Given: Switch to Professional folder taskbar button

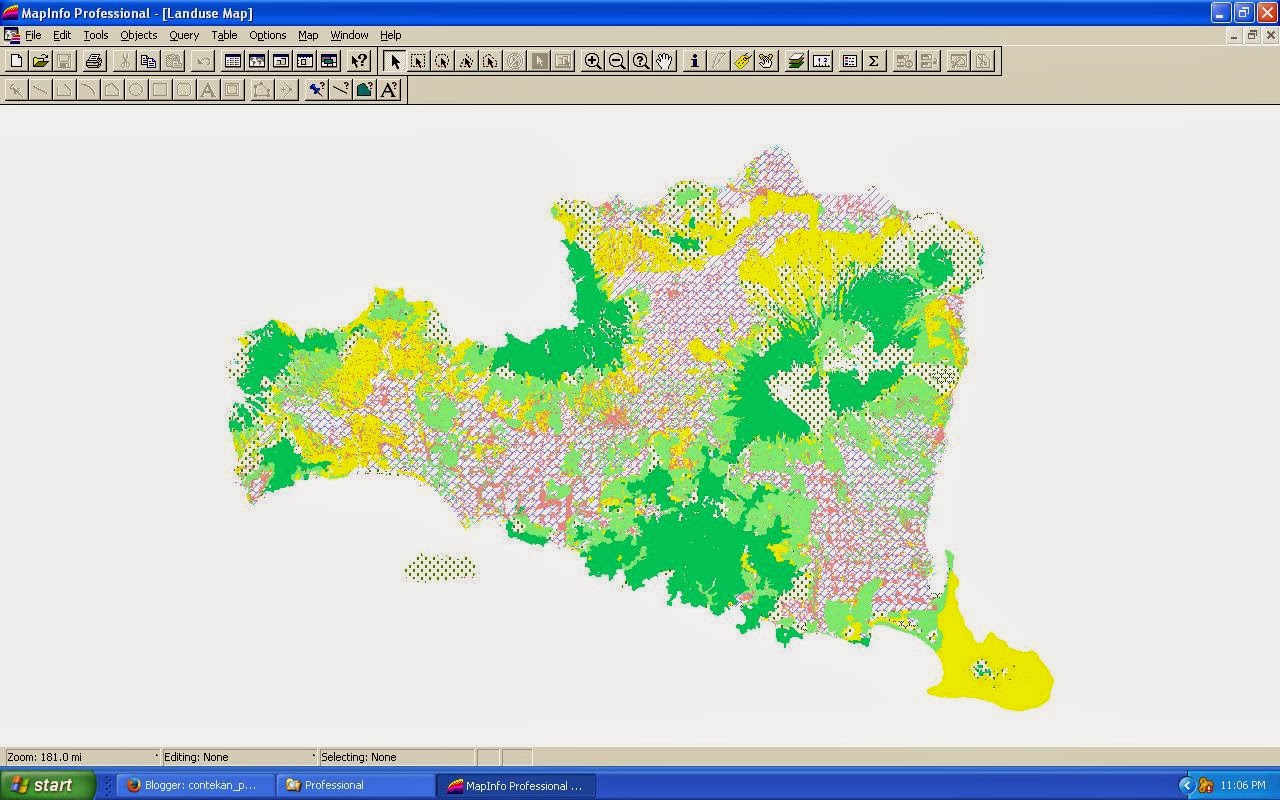Looking at the screenshot, I should (355, 785).
